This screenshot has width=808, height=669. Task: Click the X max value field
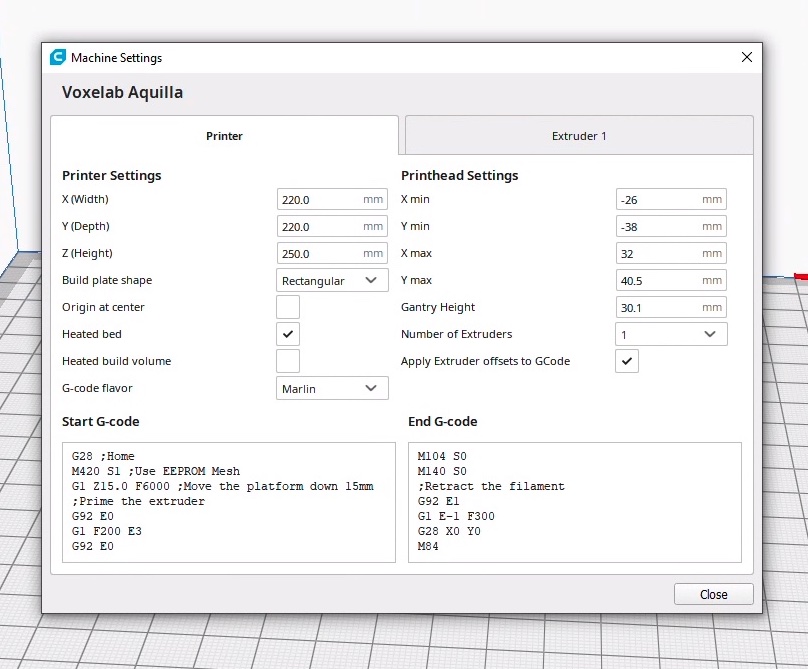pyautogui.click(x=671, y=253)
